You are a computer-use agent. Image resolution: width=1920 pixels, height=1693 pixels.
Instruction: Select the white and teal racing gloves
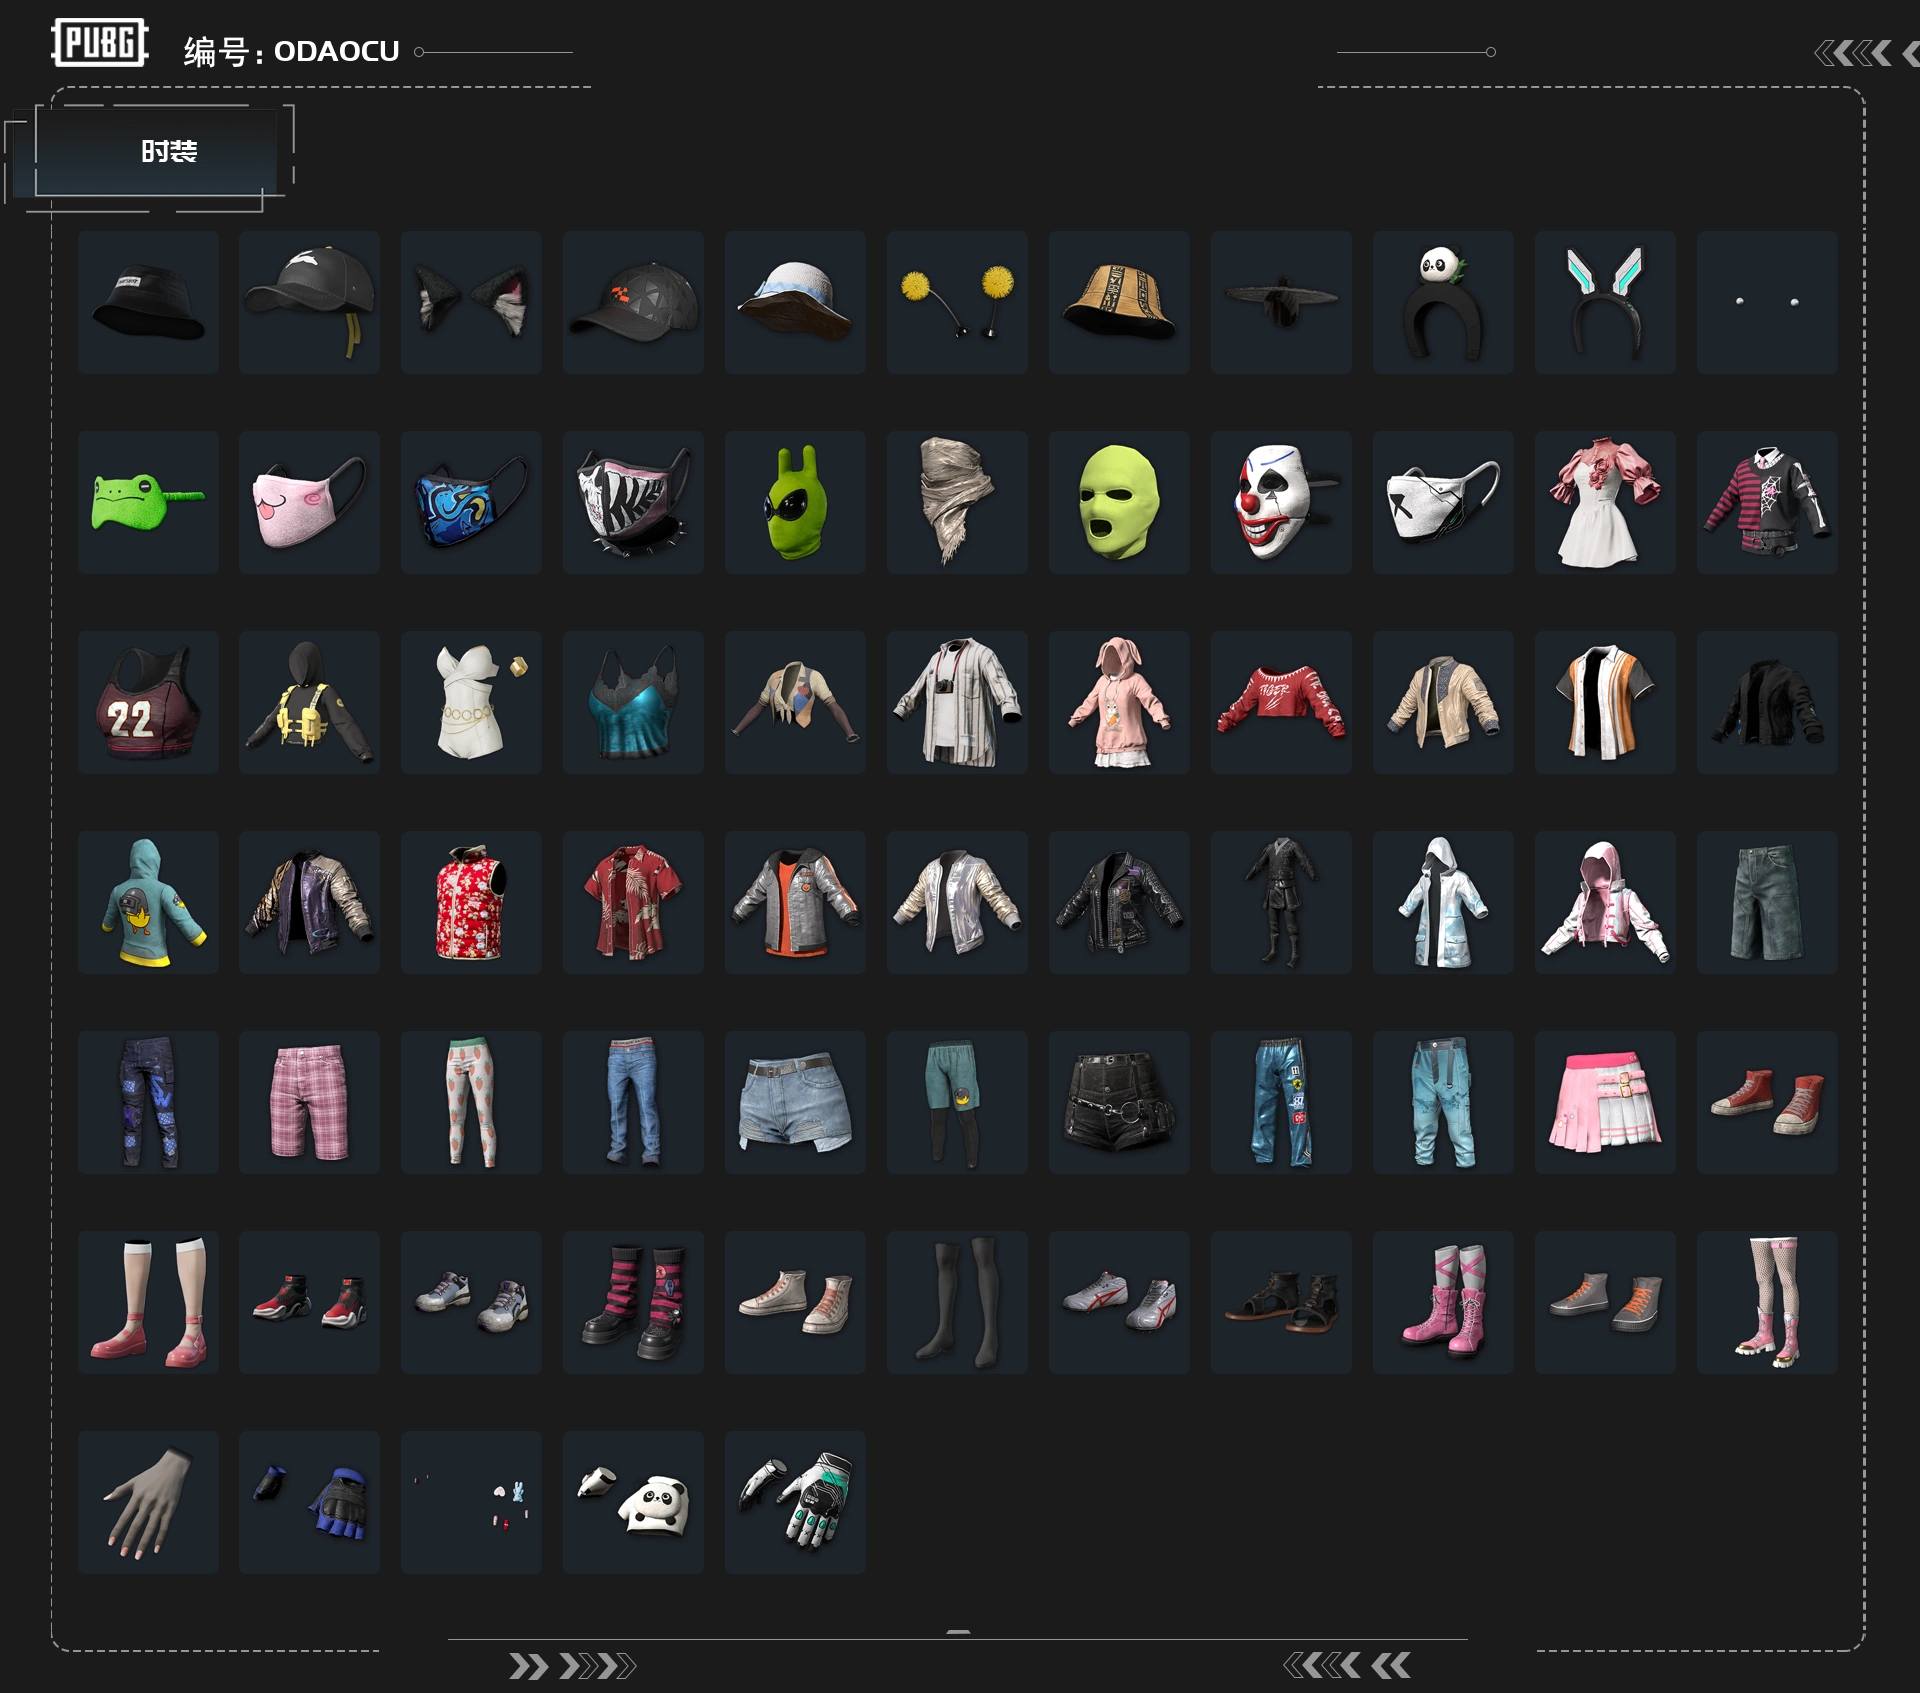[x=795, y=1502]
